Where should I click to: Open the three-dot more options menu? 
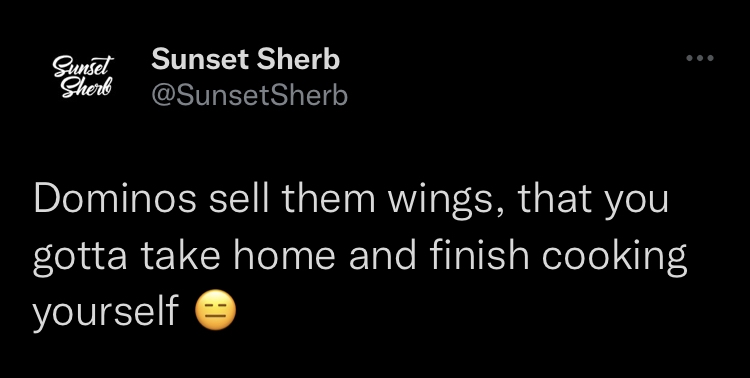pos(700,58)
